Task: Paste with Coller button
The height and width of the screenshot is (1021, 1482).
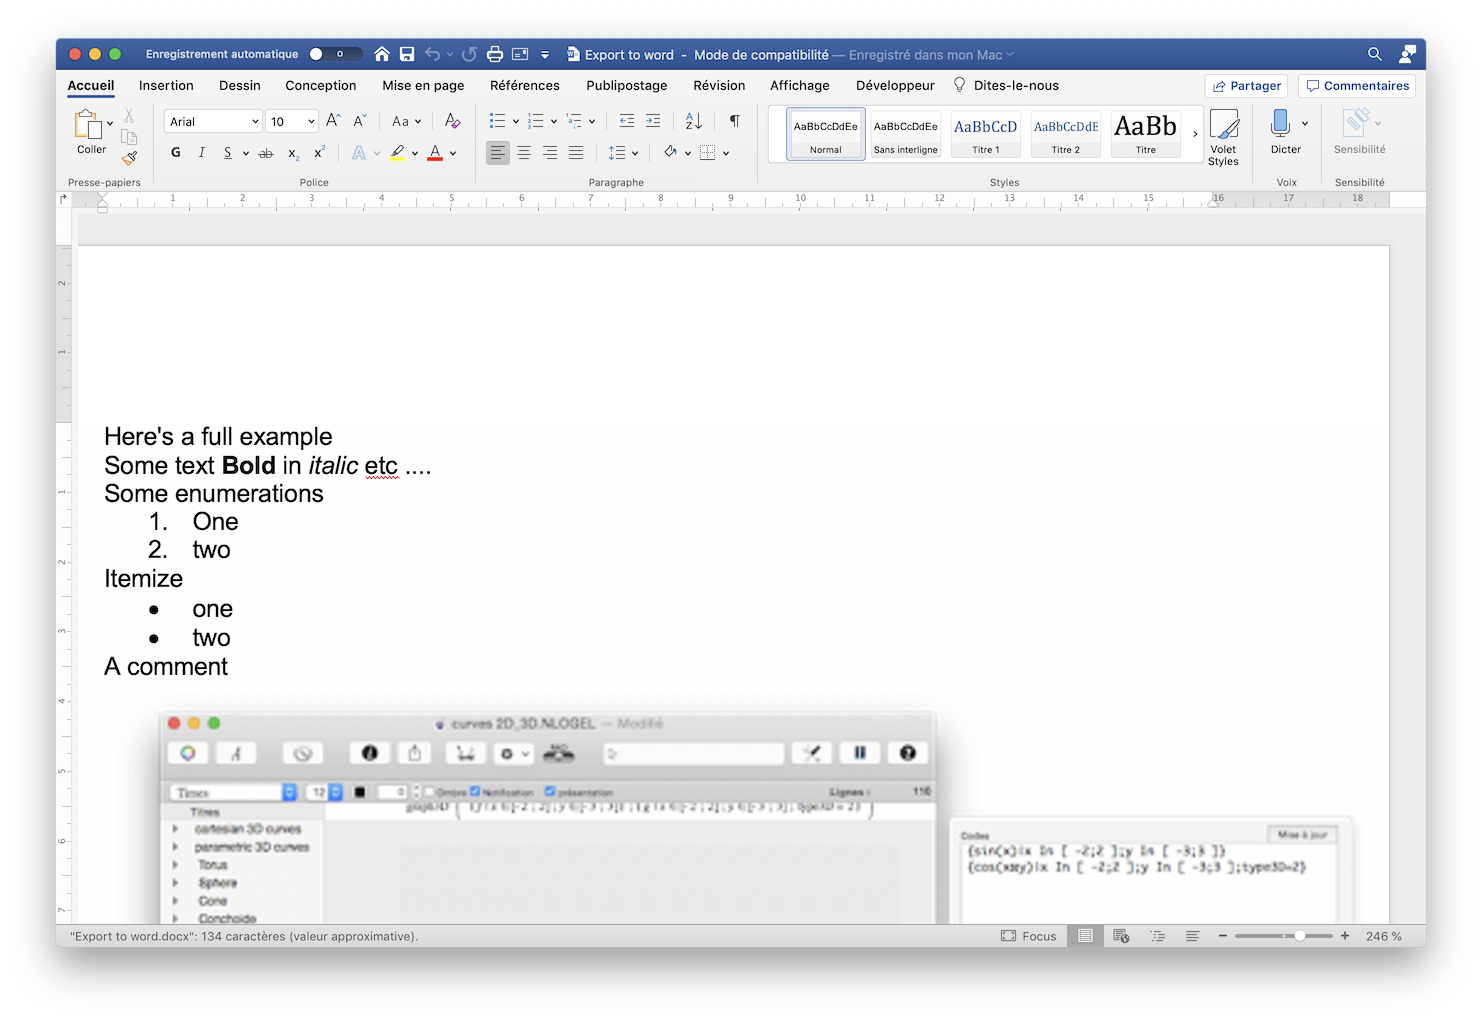Action: [x=91, y=132]
